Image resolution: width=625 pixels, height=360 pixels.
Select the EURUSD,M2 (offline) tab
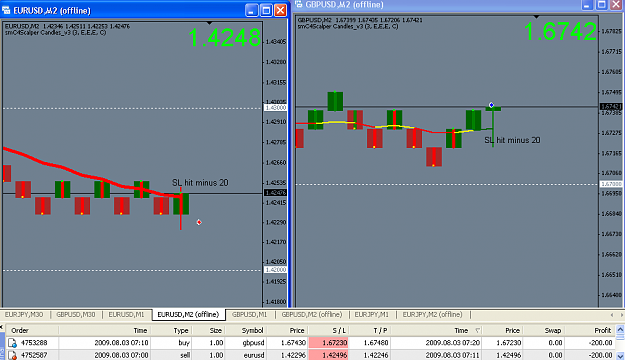point(189,315)
